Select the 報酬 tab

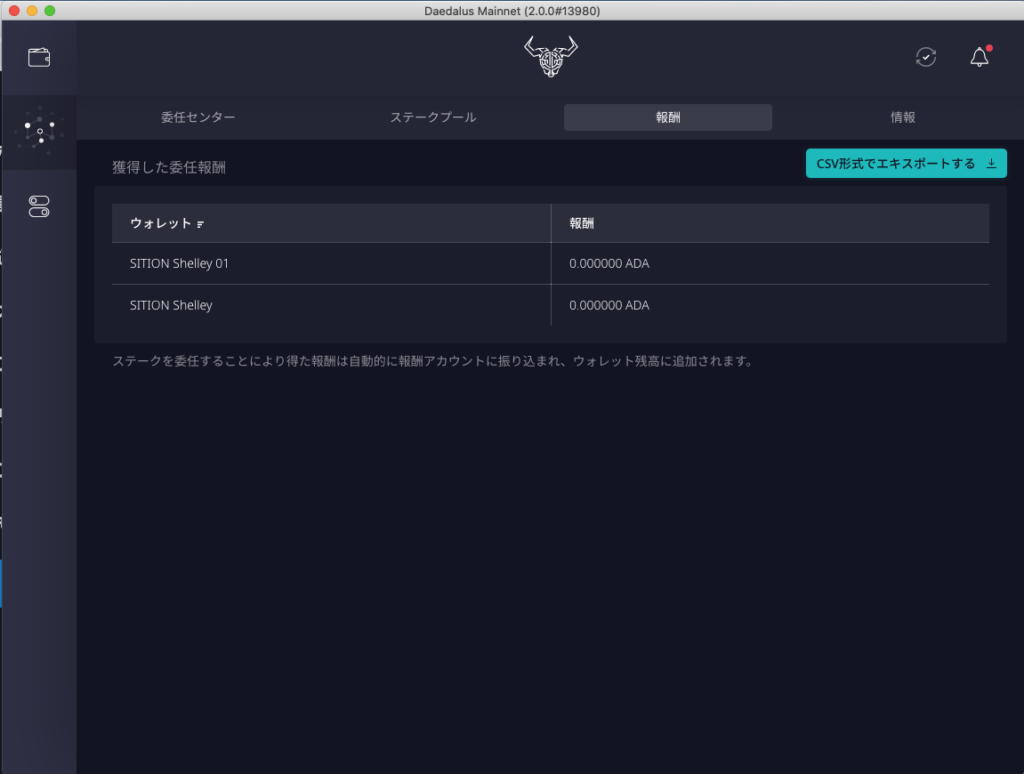pyautogui.click(x=667, y=118)
